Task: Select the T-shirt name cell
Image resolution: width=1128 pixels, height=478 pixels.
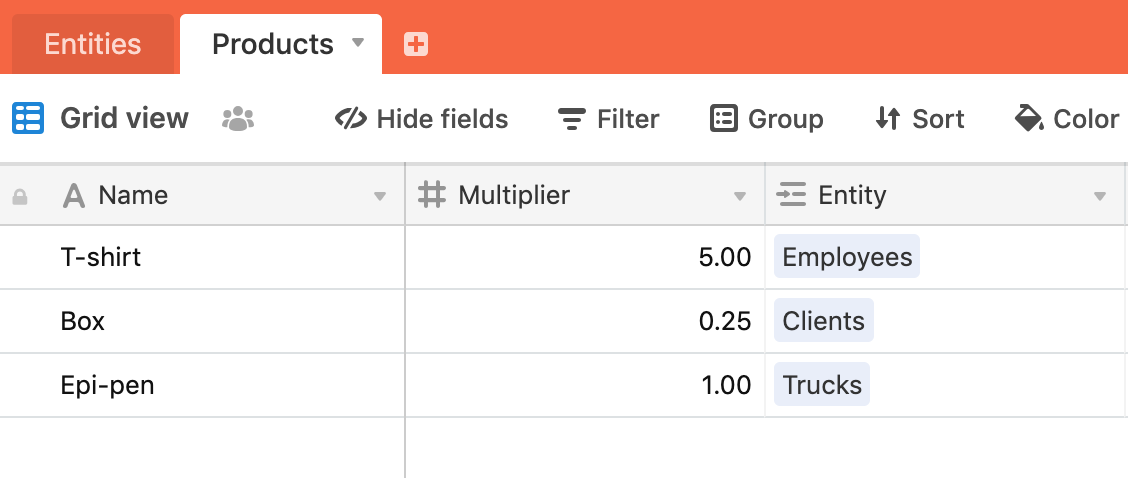Action: coord(203,257)
